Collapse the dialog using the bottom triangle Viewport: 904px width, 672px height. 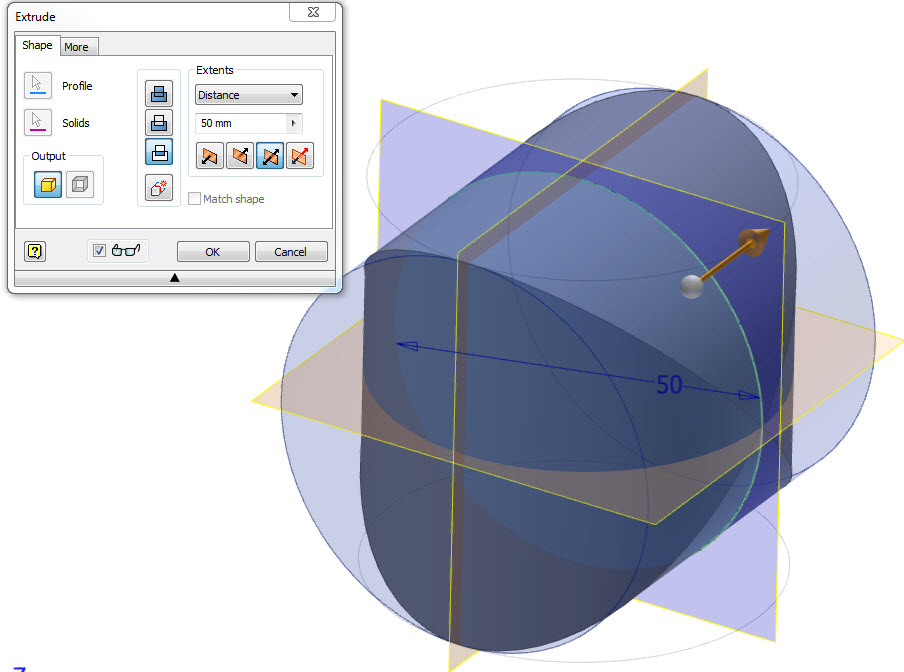point(176,275)
